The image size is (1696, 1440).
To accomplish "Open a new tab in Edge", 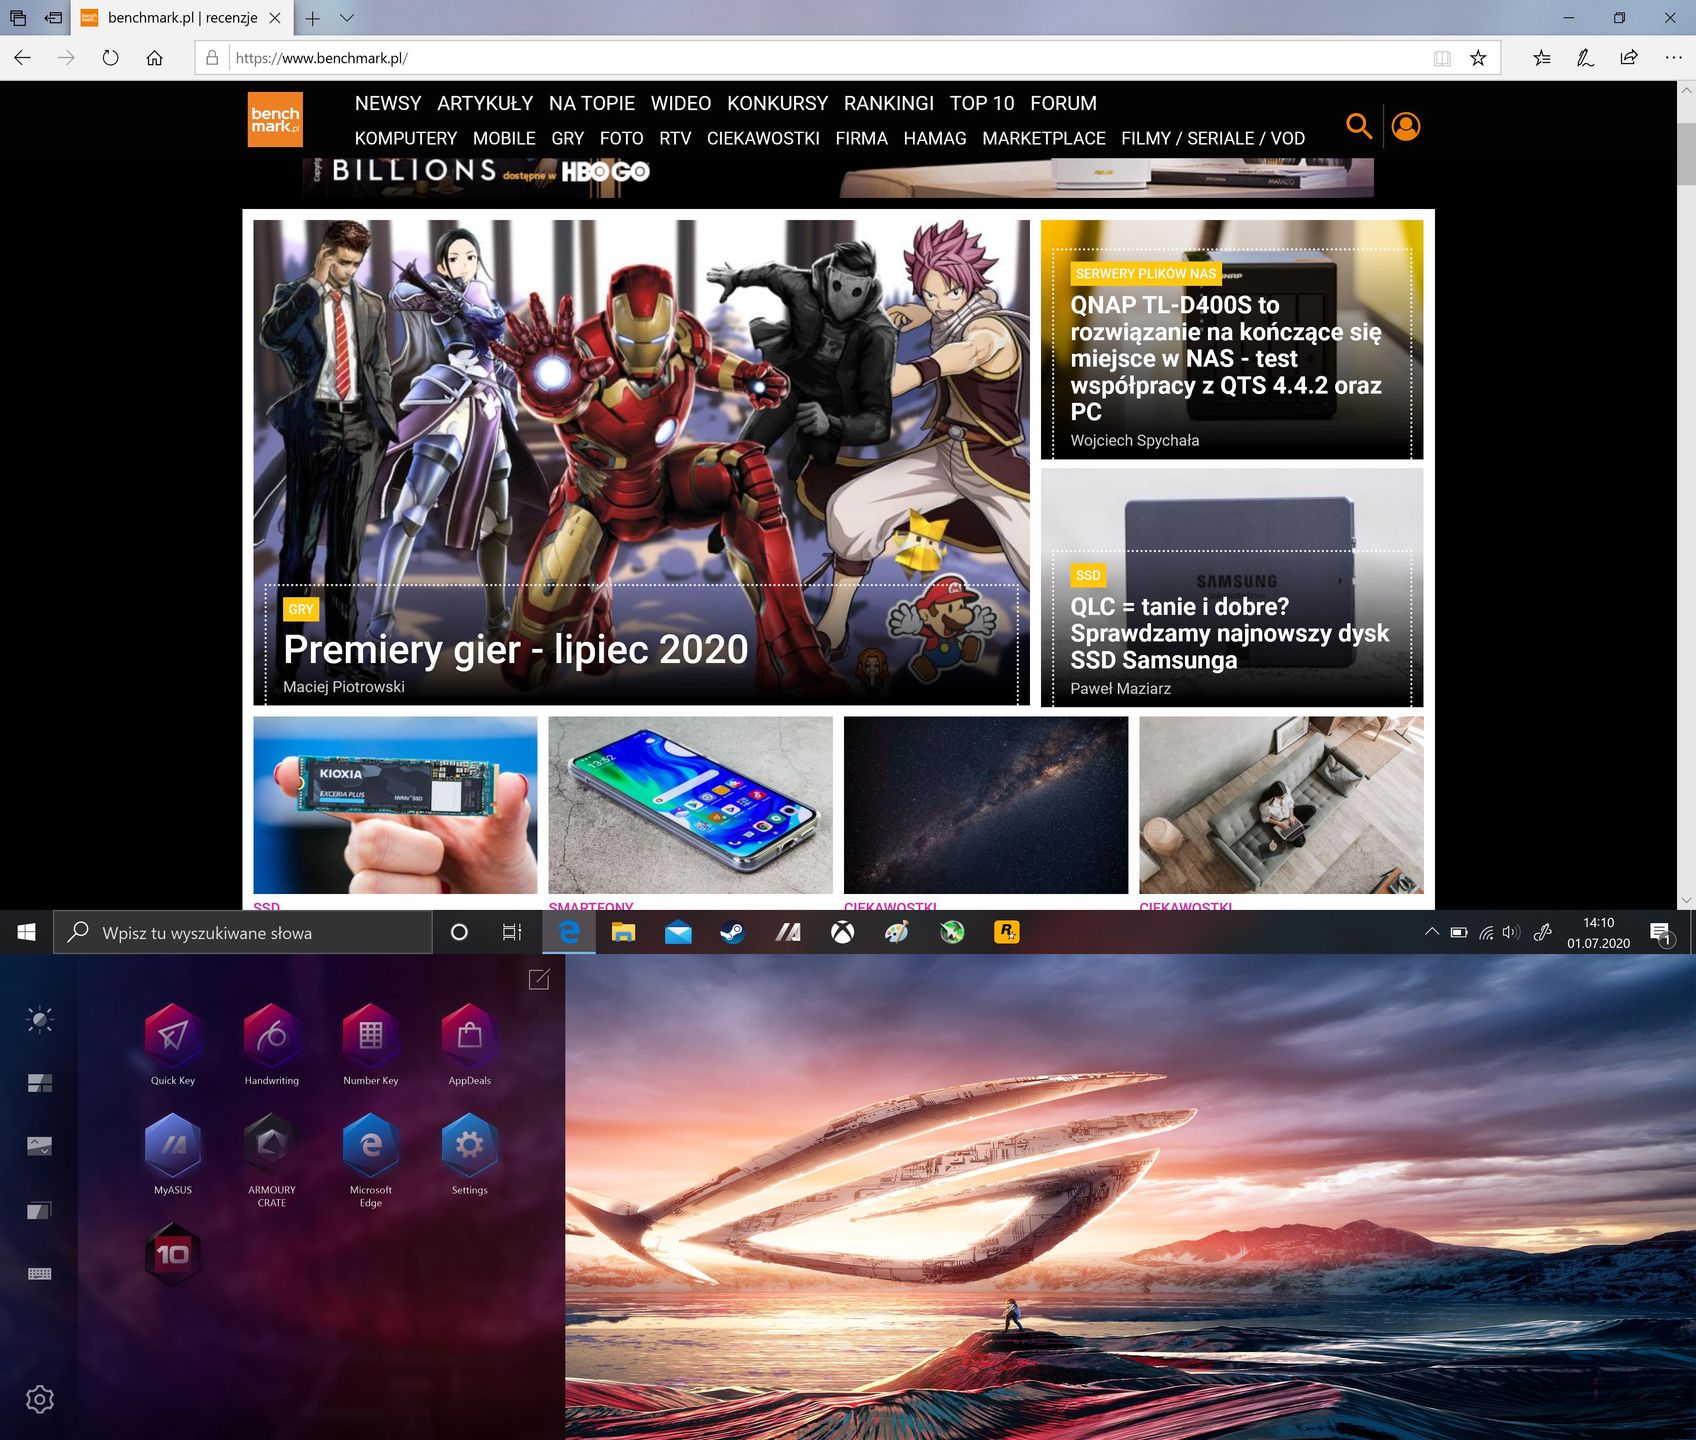I will [312, 18].
